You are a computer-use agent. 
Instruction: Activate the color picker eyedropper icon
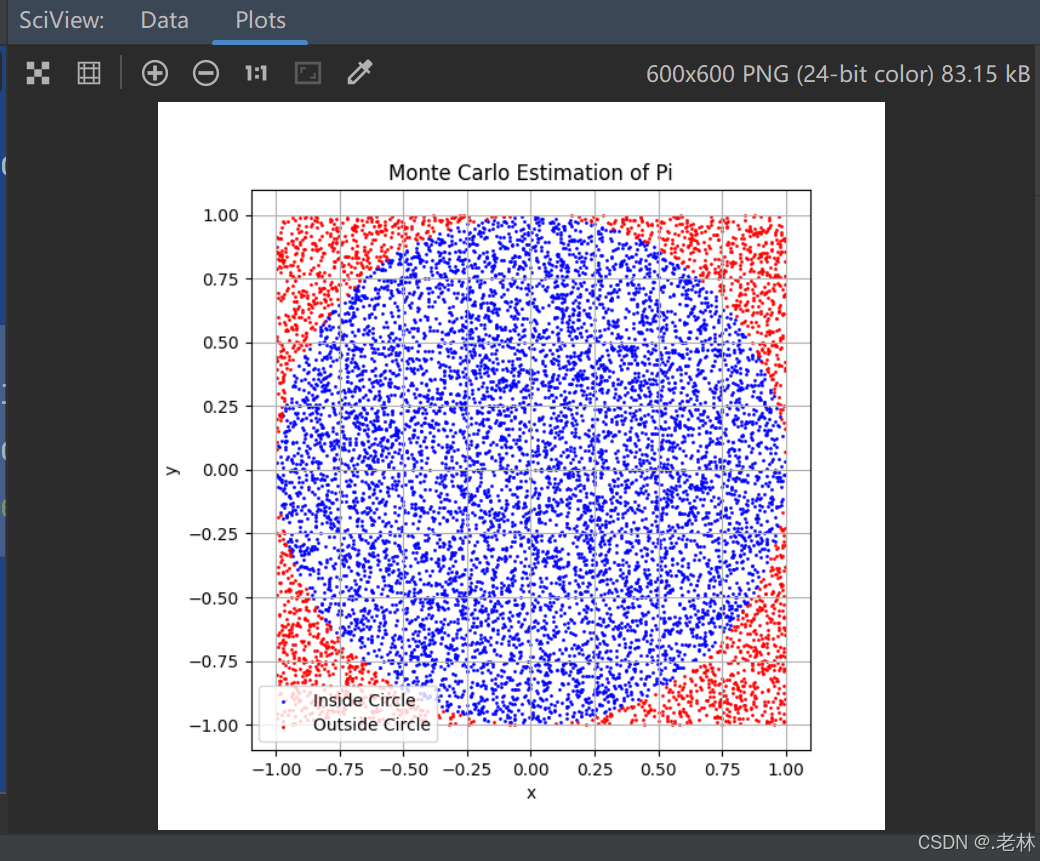[359, 72]
